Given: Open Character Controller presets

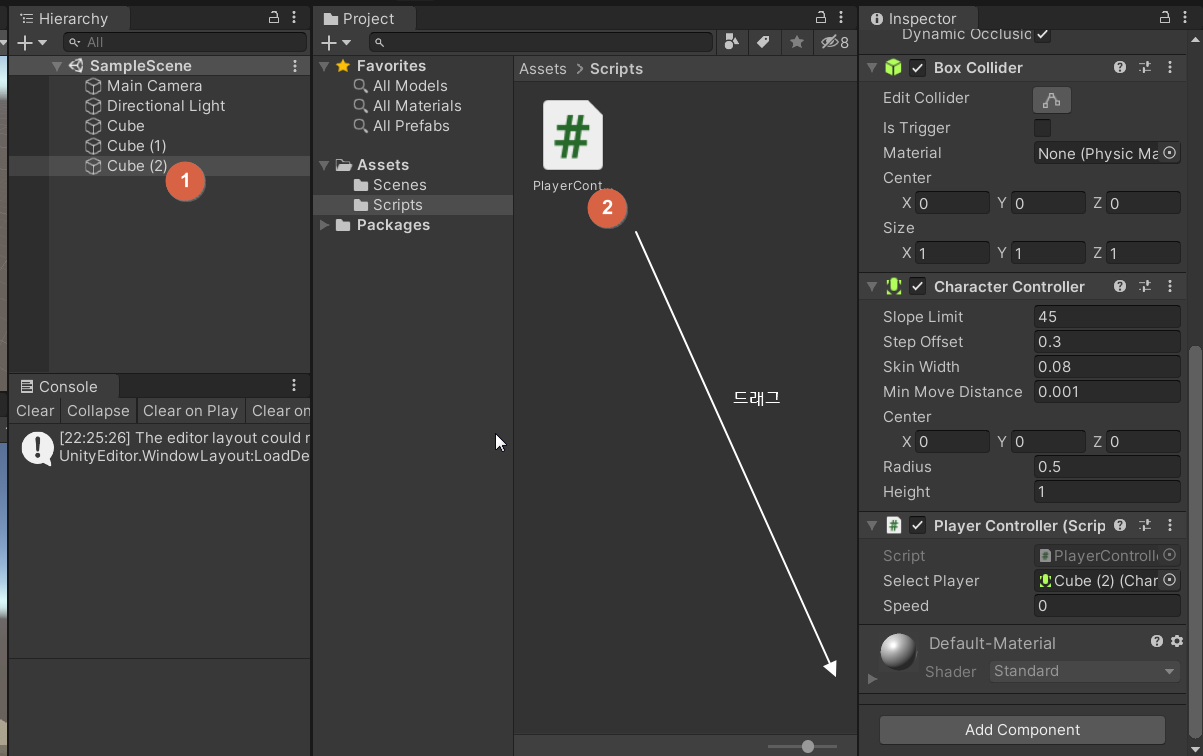Looking at the screenshot, I should tap(1145, 286).
